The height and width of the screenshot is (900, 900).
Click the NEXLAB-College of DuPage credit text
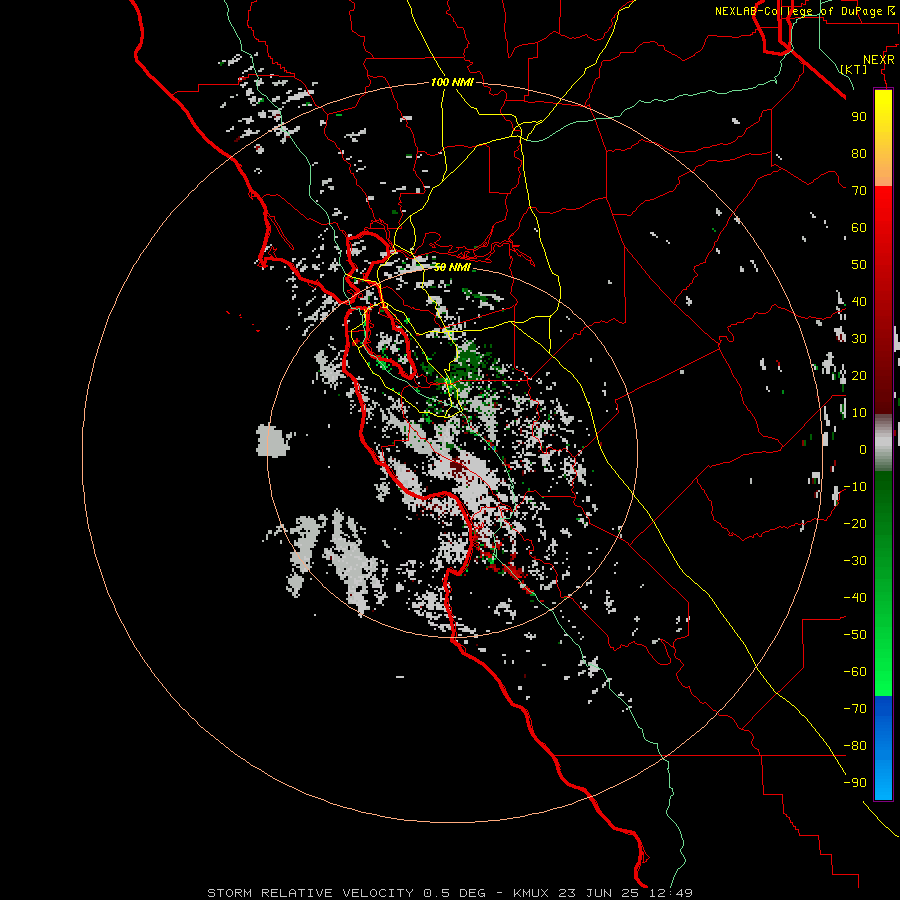(x=805, y=11)
